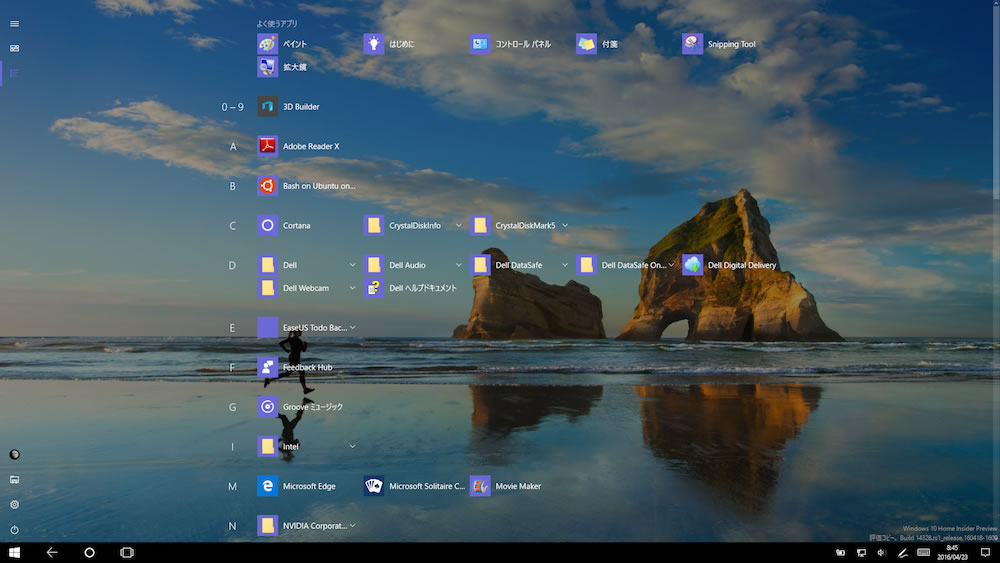The height and width of the screenshot is (563, 1000).
Task: Expand the Dell DataSafe folder
Action: pos(564,265)
